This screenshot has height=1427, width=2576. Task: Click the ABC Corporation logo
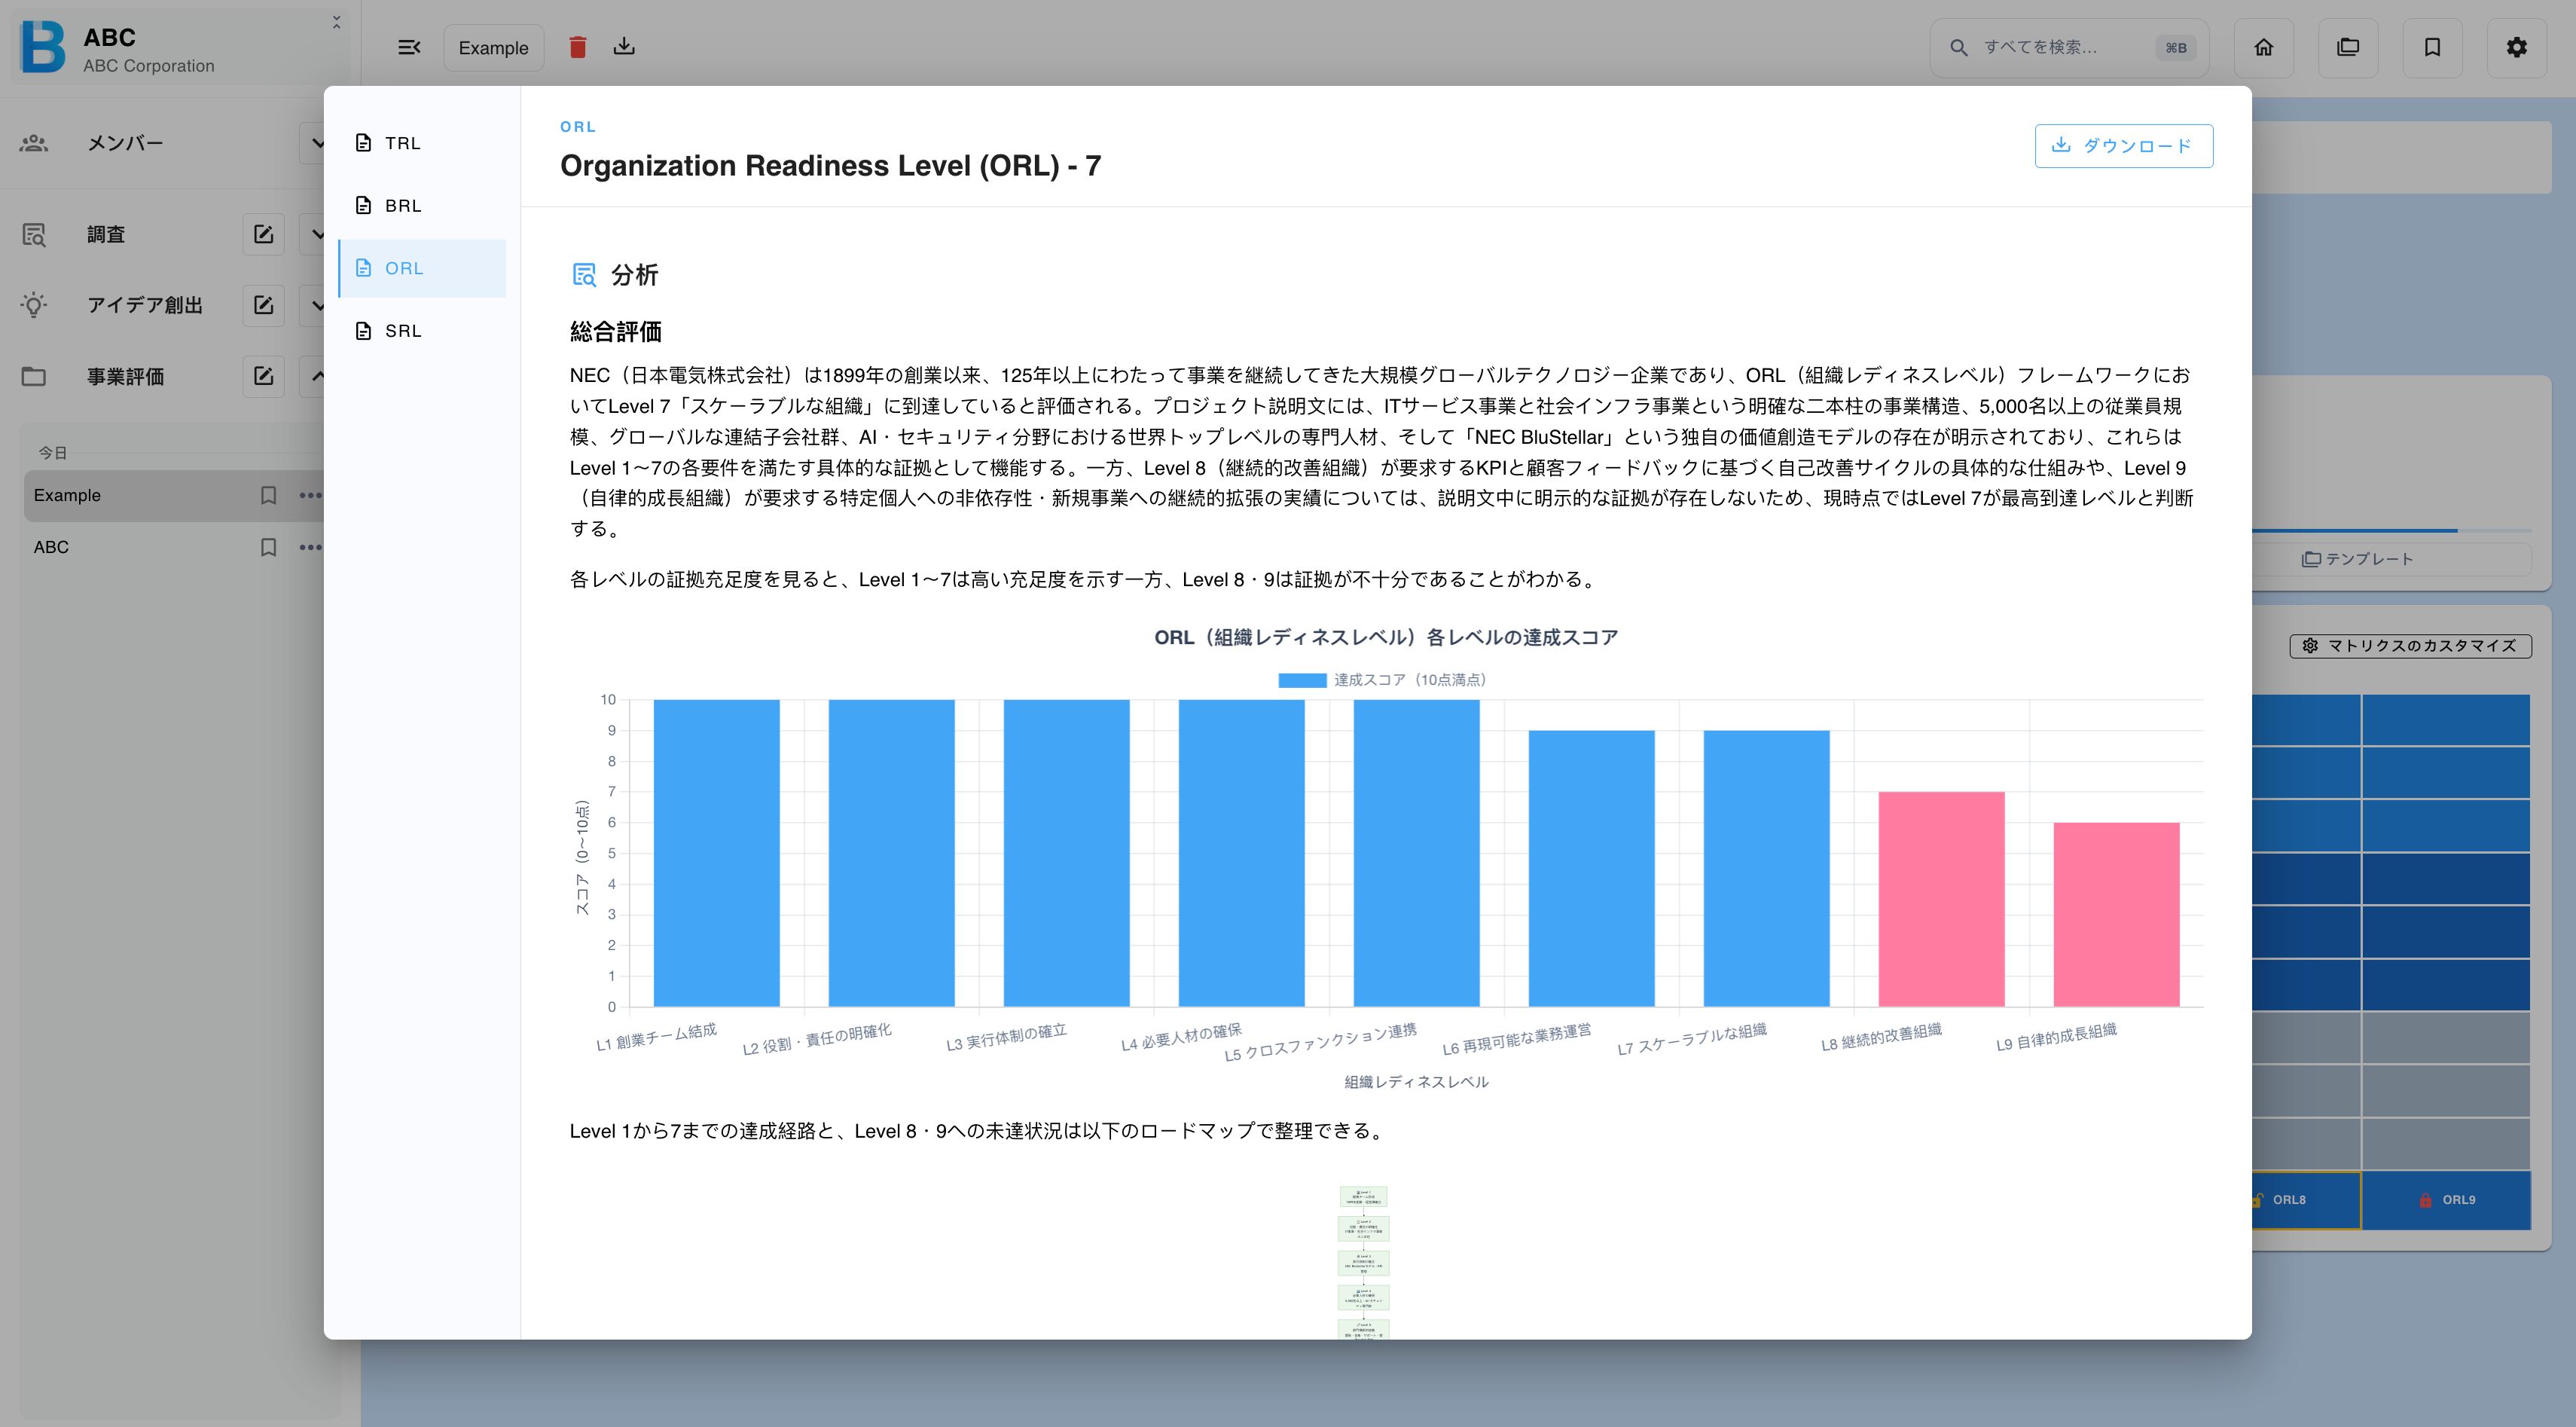[x=44, y=47]
